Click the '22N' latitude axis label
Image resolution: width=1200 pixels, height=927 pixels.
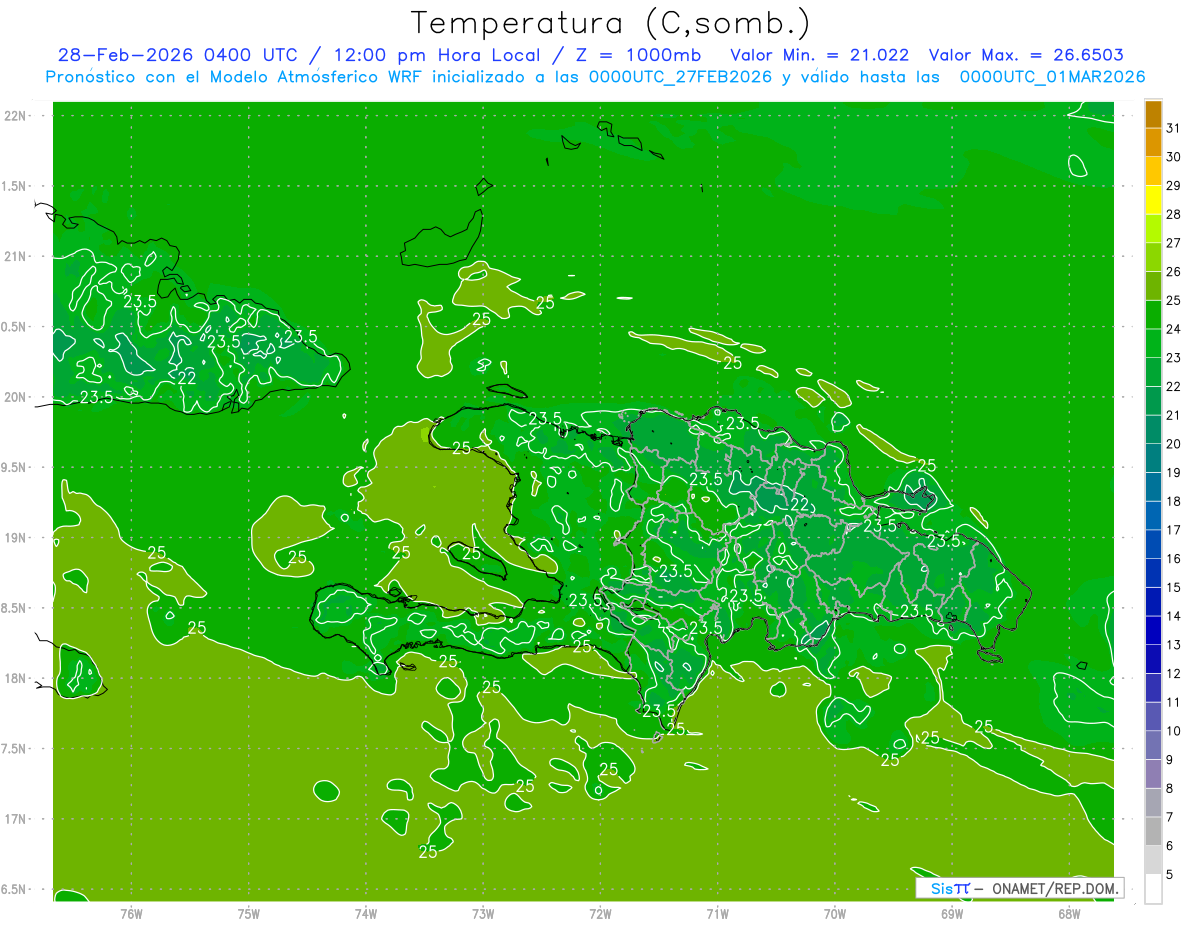[16, 116]
